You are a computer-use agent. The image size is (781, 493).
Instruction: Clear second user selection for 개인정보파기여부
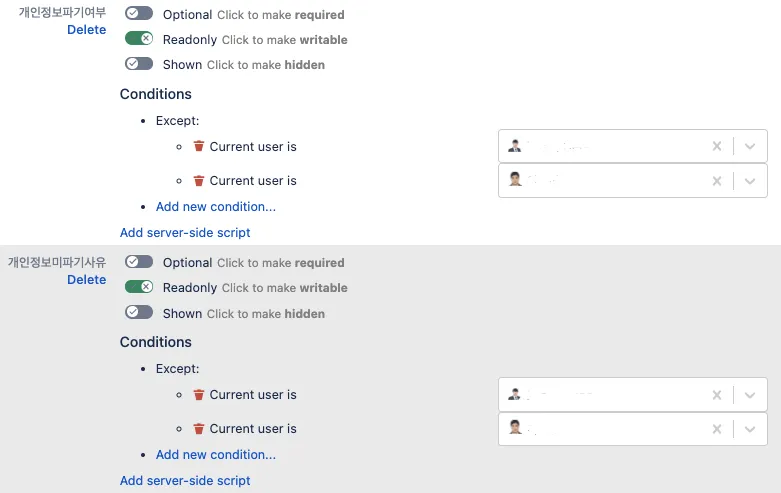(x=716, y=181)
